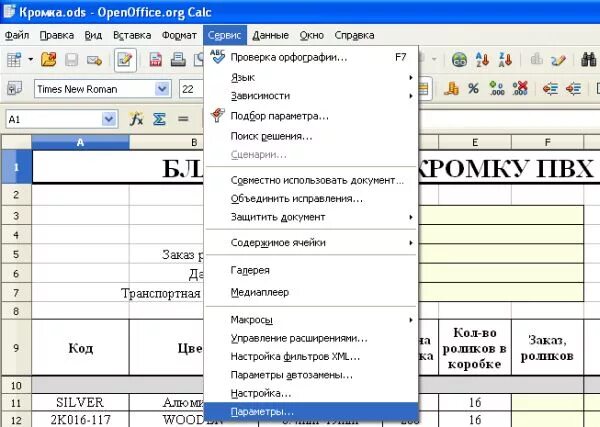Screen dimensions: 600x427
Task: Click the font size field showing 22
Action: click(191, 89)
